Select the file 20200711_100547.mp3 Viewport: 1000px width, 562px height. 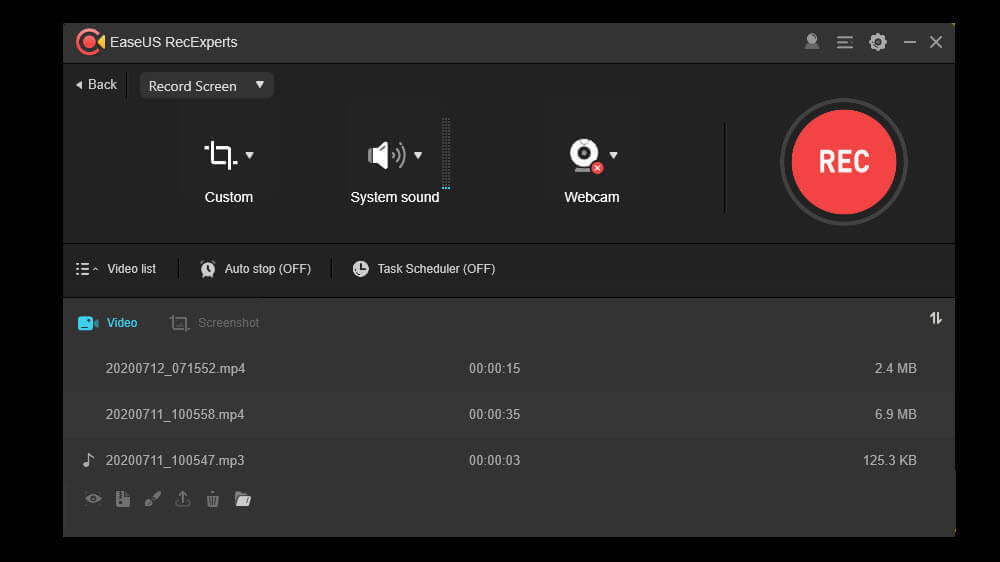point(509,461)
